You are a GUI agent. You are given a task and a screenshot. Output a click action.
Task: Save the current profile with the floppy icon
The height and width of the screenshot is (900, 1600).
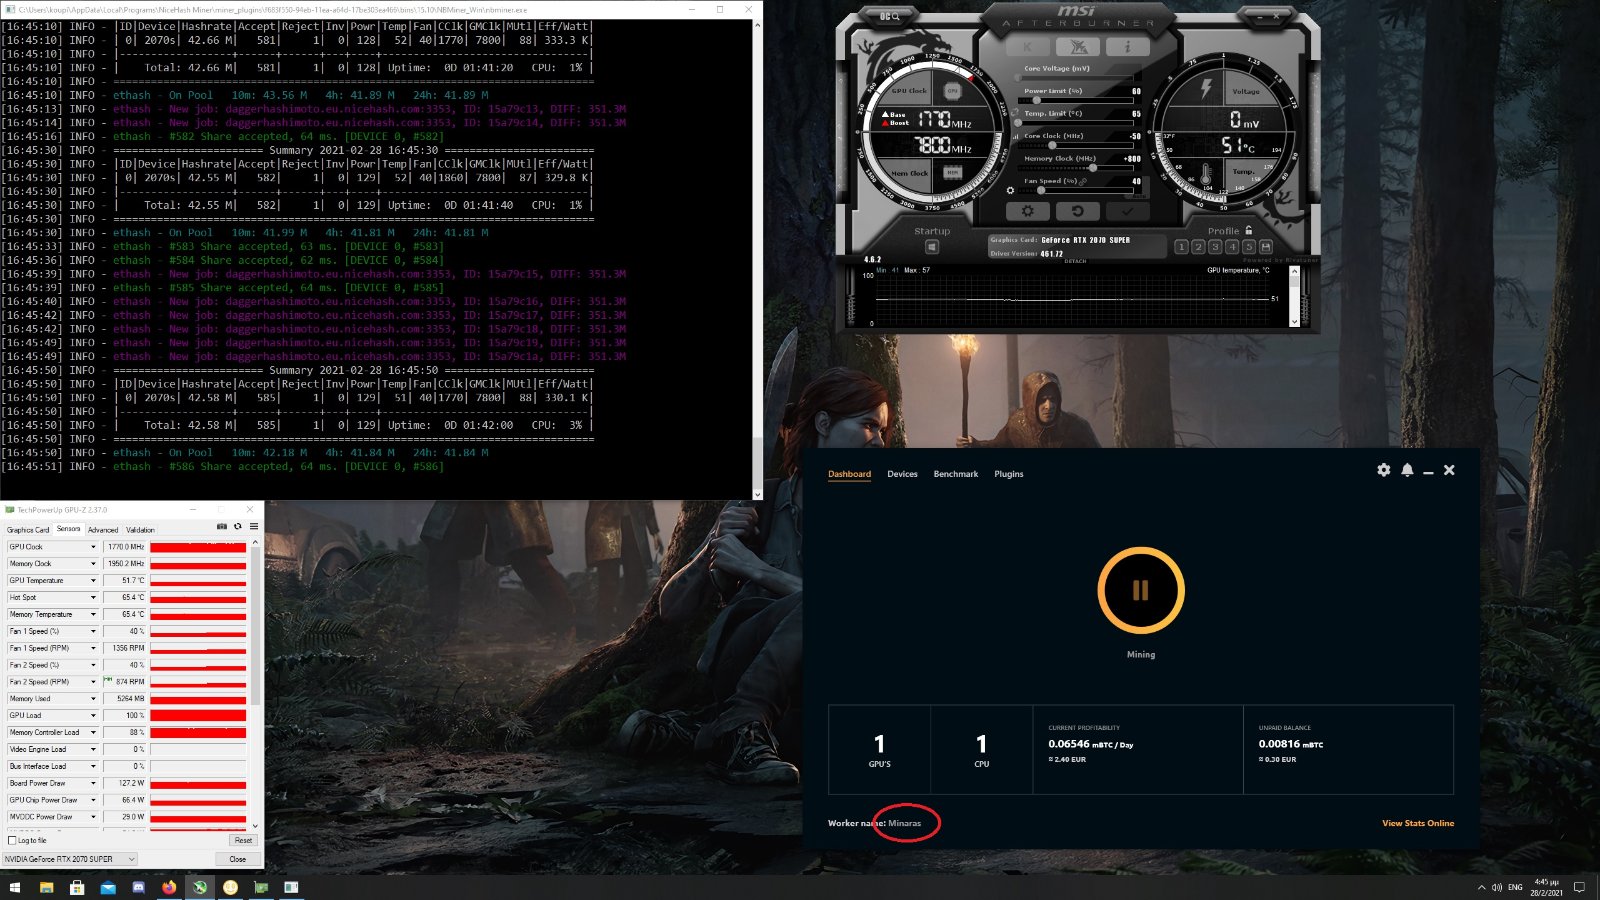(1266, 246)
